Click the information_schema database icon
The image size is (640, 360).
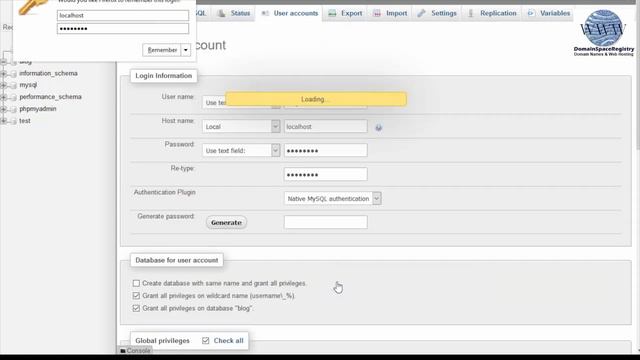pos(13,73)
